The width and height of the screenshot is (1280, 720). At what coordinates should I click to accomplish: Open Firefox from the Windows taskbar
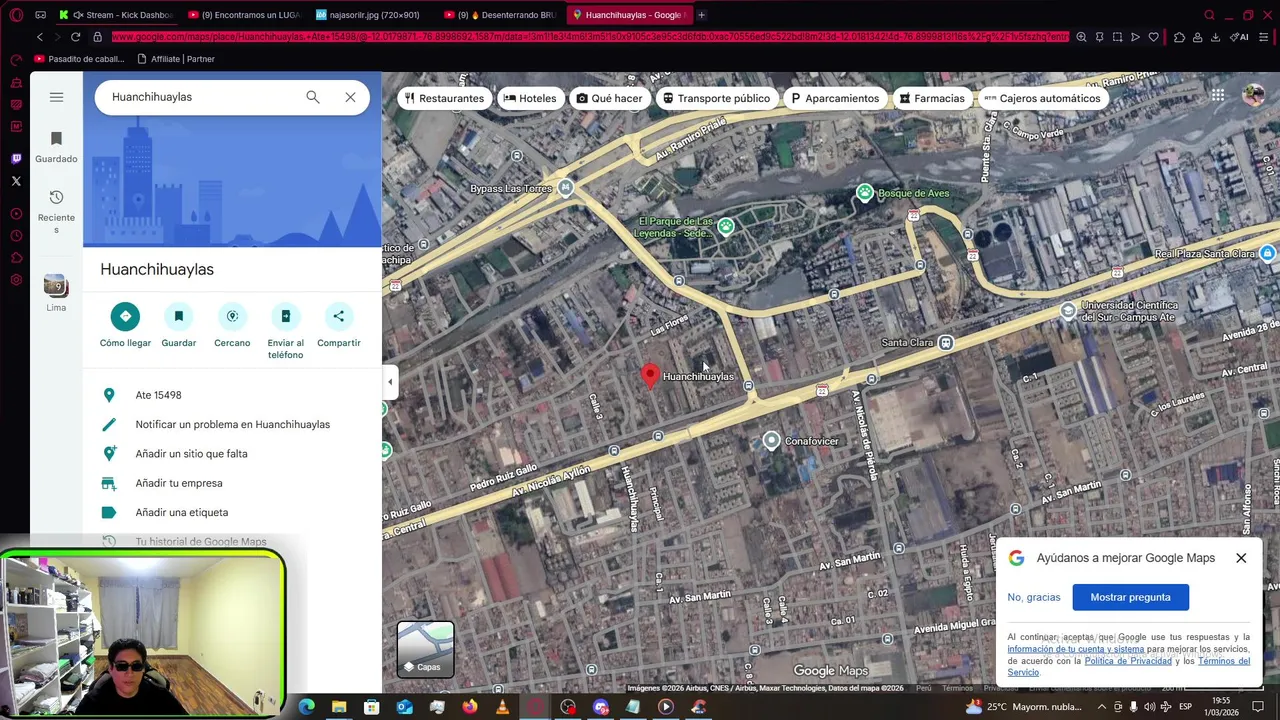click(x=469, y=707)
